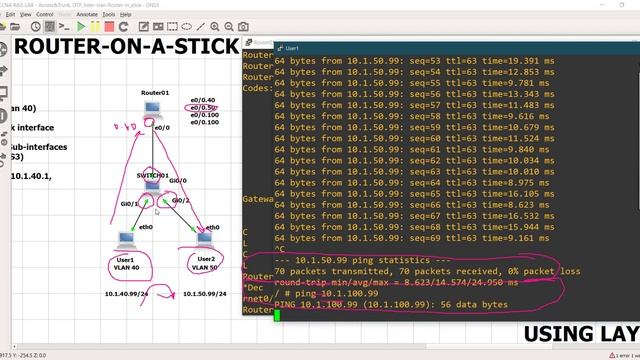This screenshot has width=640, height=360.
Task: Browse end devices in the sidebar
Action: coord(3,93)
